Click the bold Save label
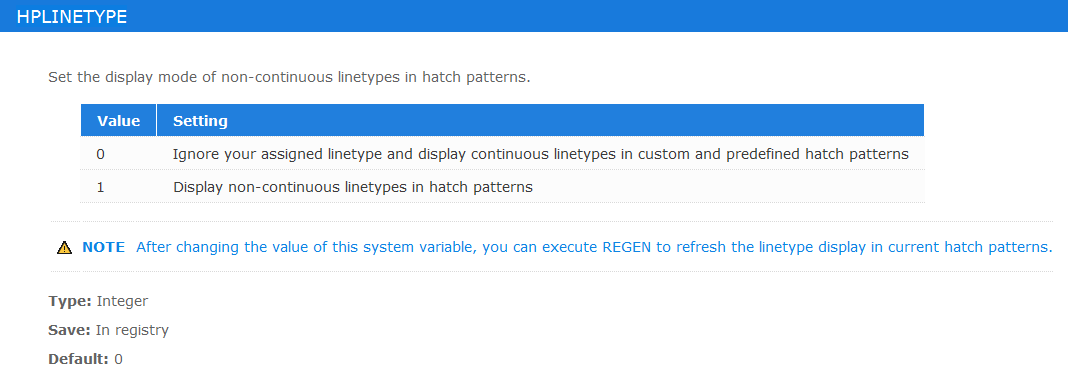The image size is (1068, 374). [x=69, y=330]
